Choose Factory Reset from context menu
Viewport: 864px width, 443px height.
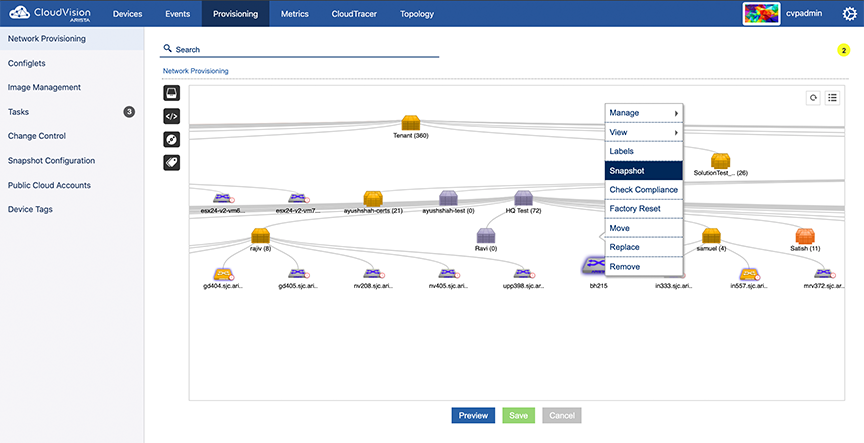pyautogui.click(x=644, y=209)
